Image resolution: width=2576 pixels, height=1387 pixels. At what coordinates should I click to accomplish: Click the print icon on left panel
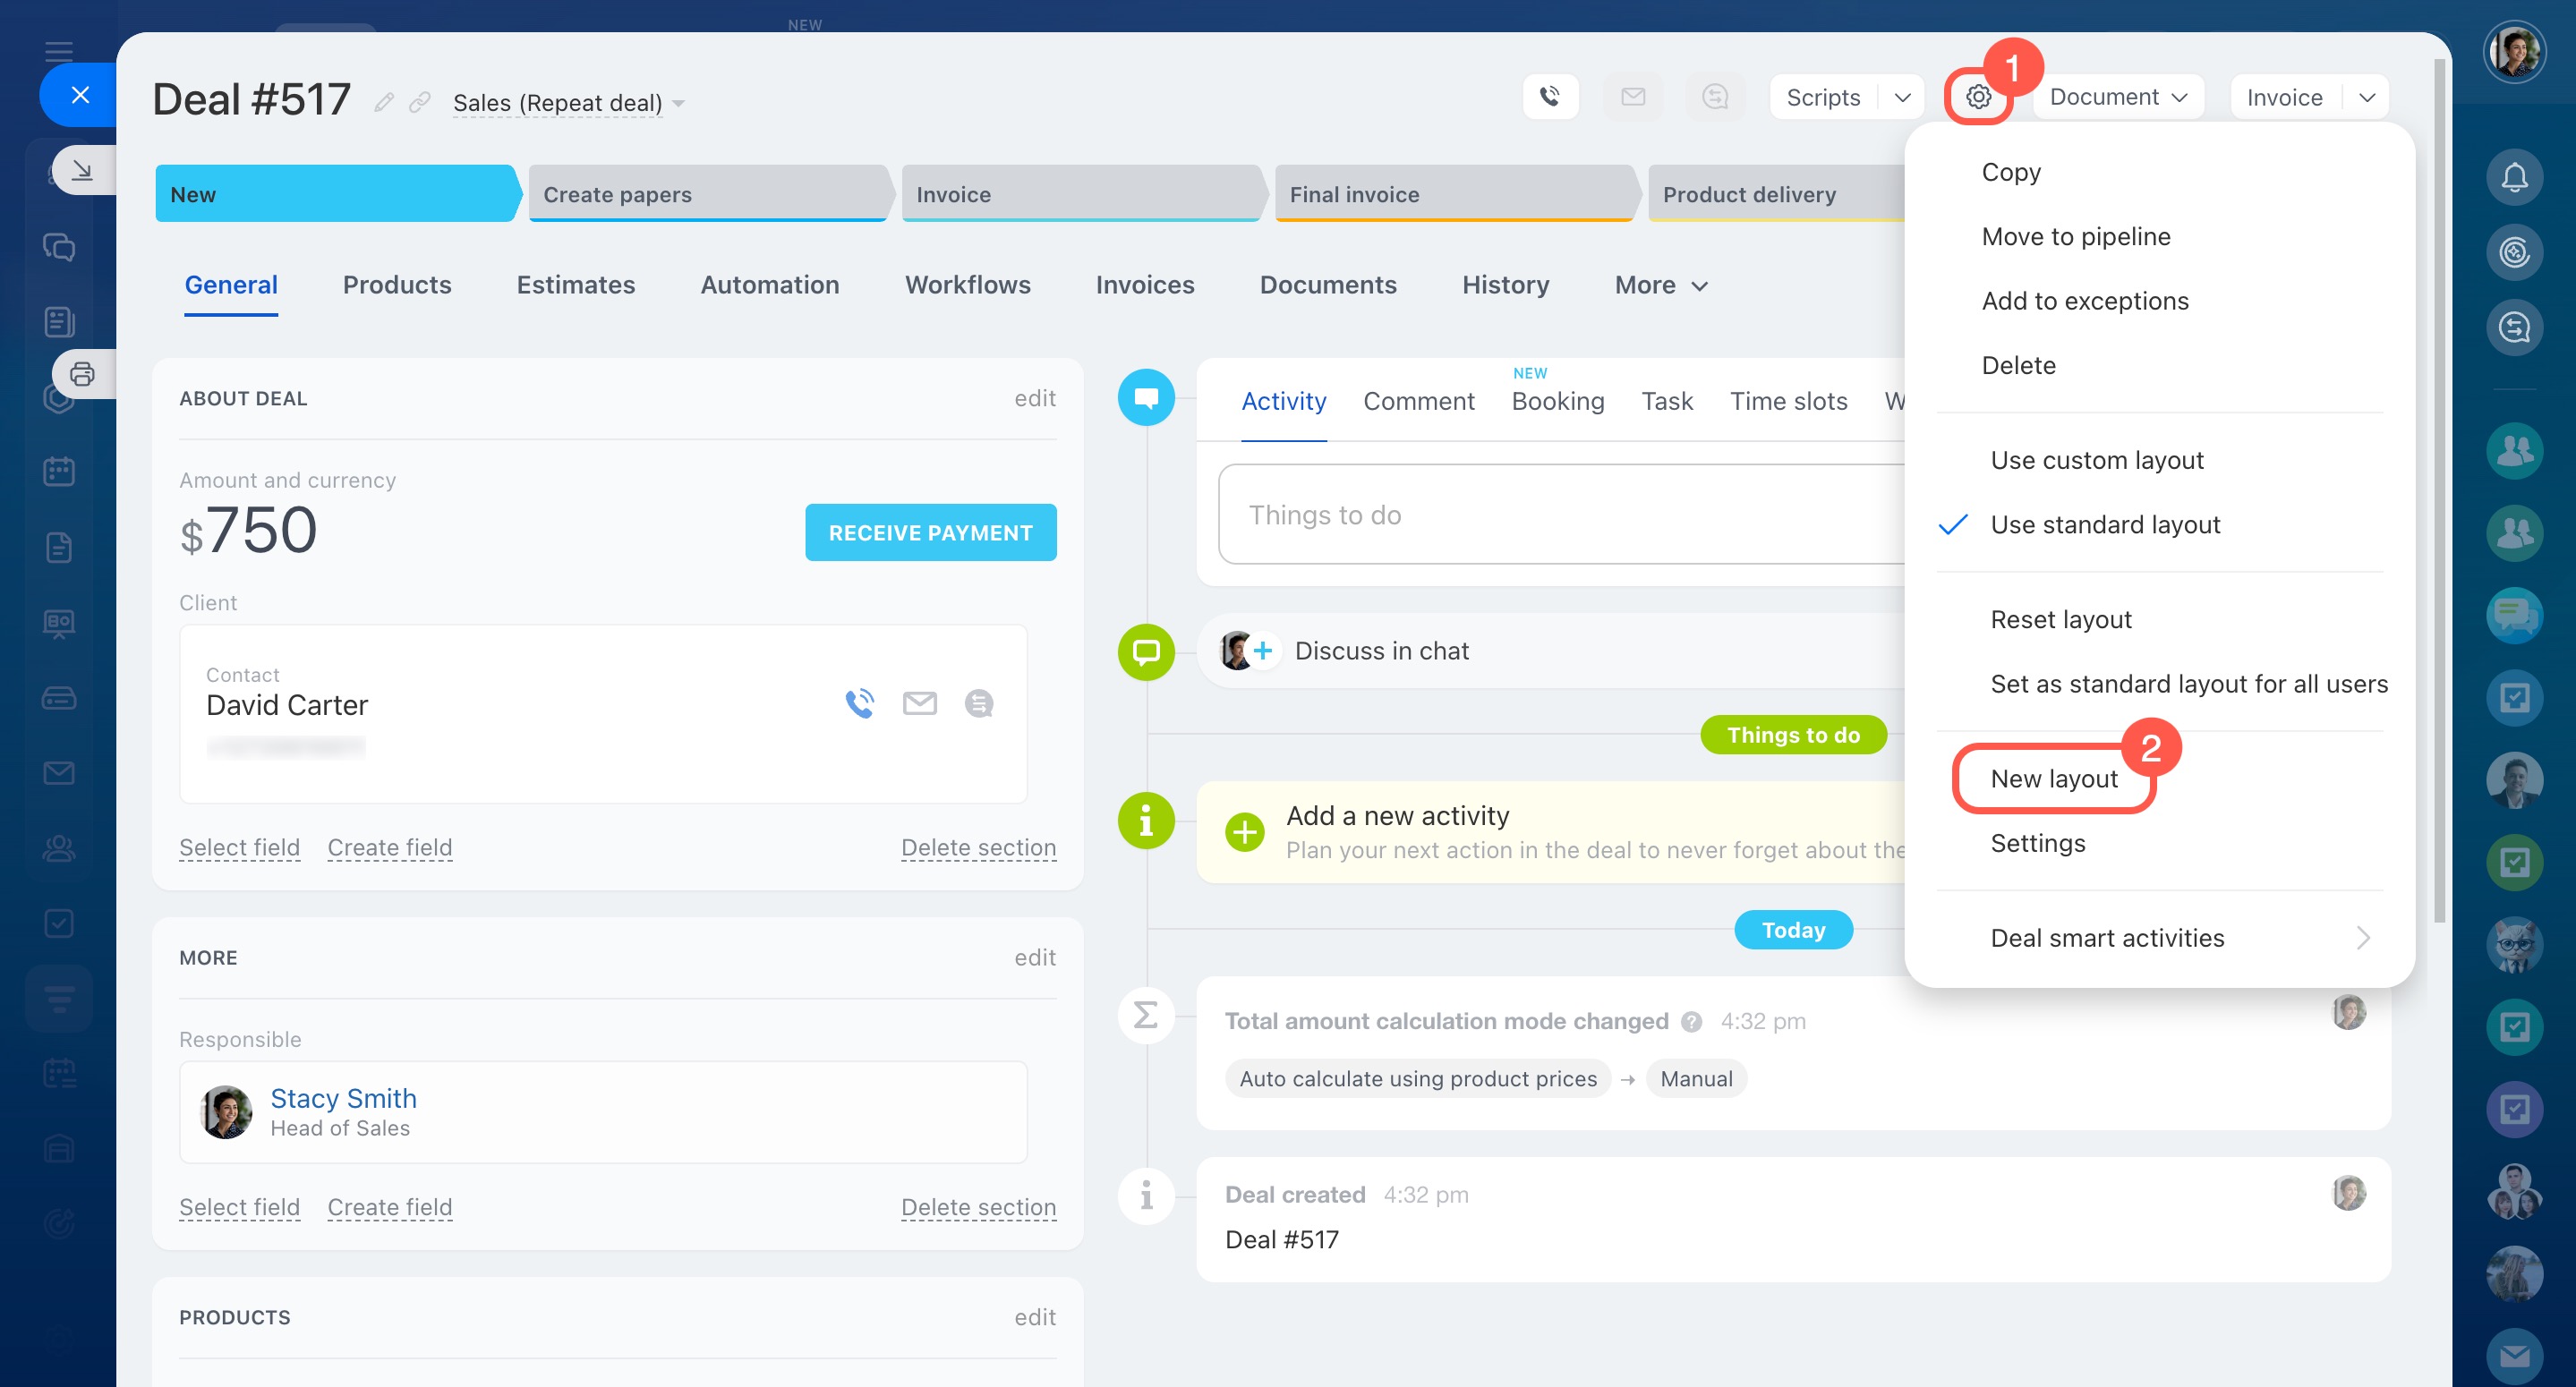(x=82, y=374)
